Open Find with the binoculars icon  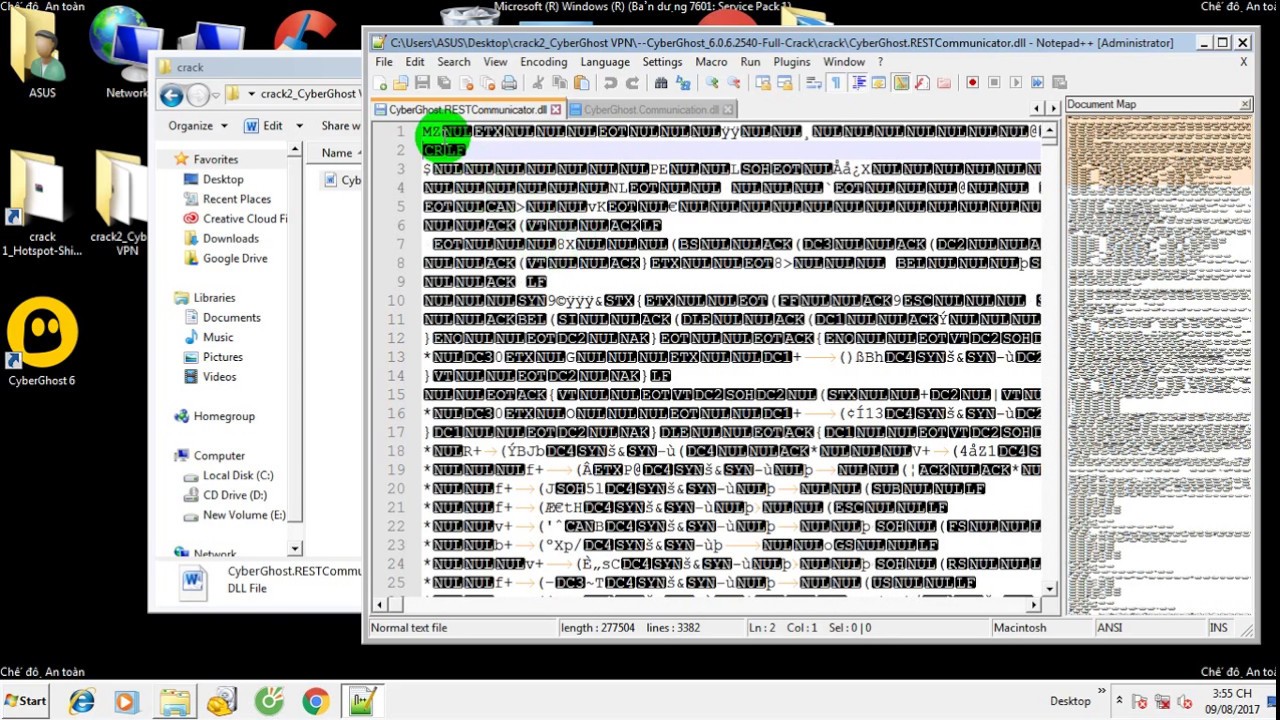coord(661,82)
